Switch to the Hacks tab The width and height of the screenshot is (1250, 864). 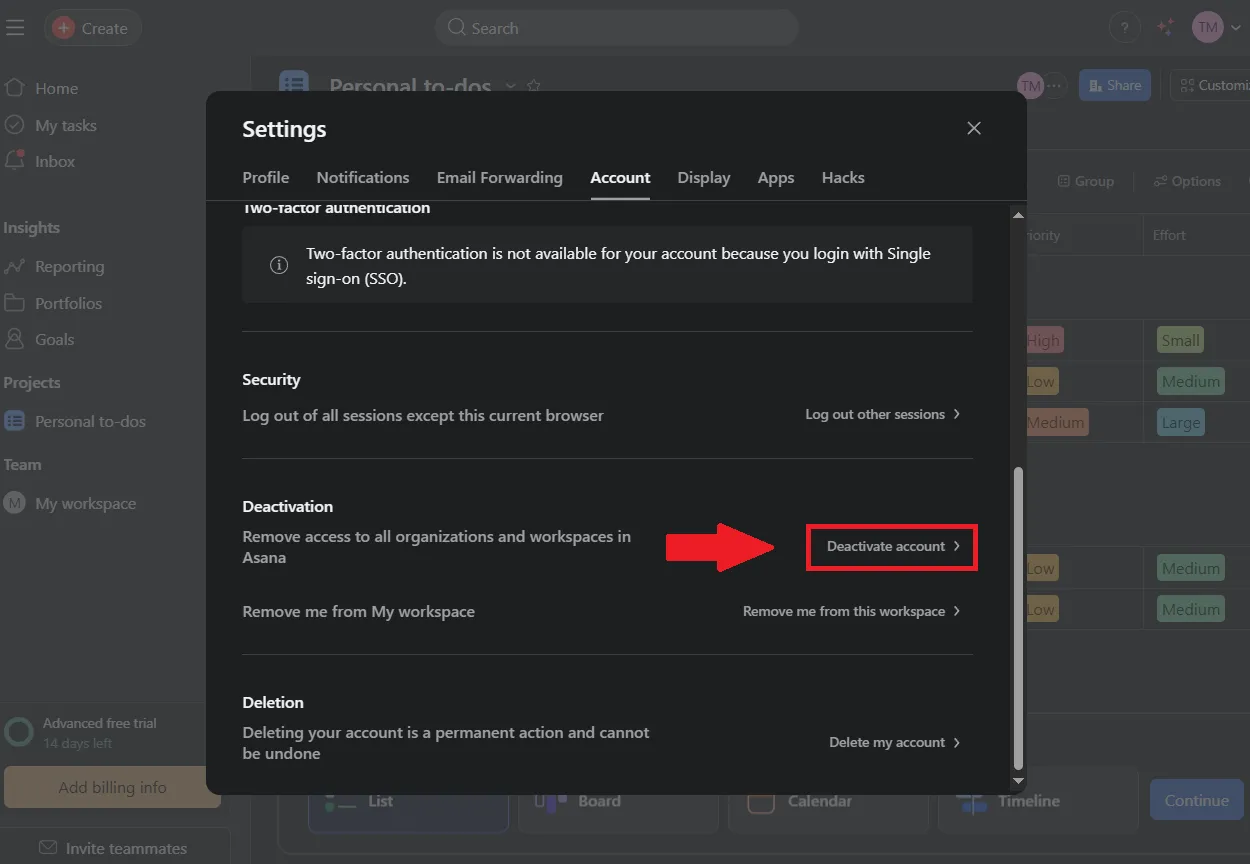843,177
